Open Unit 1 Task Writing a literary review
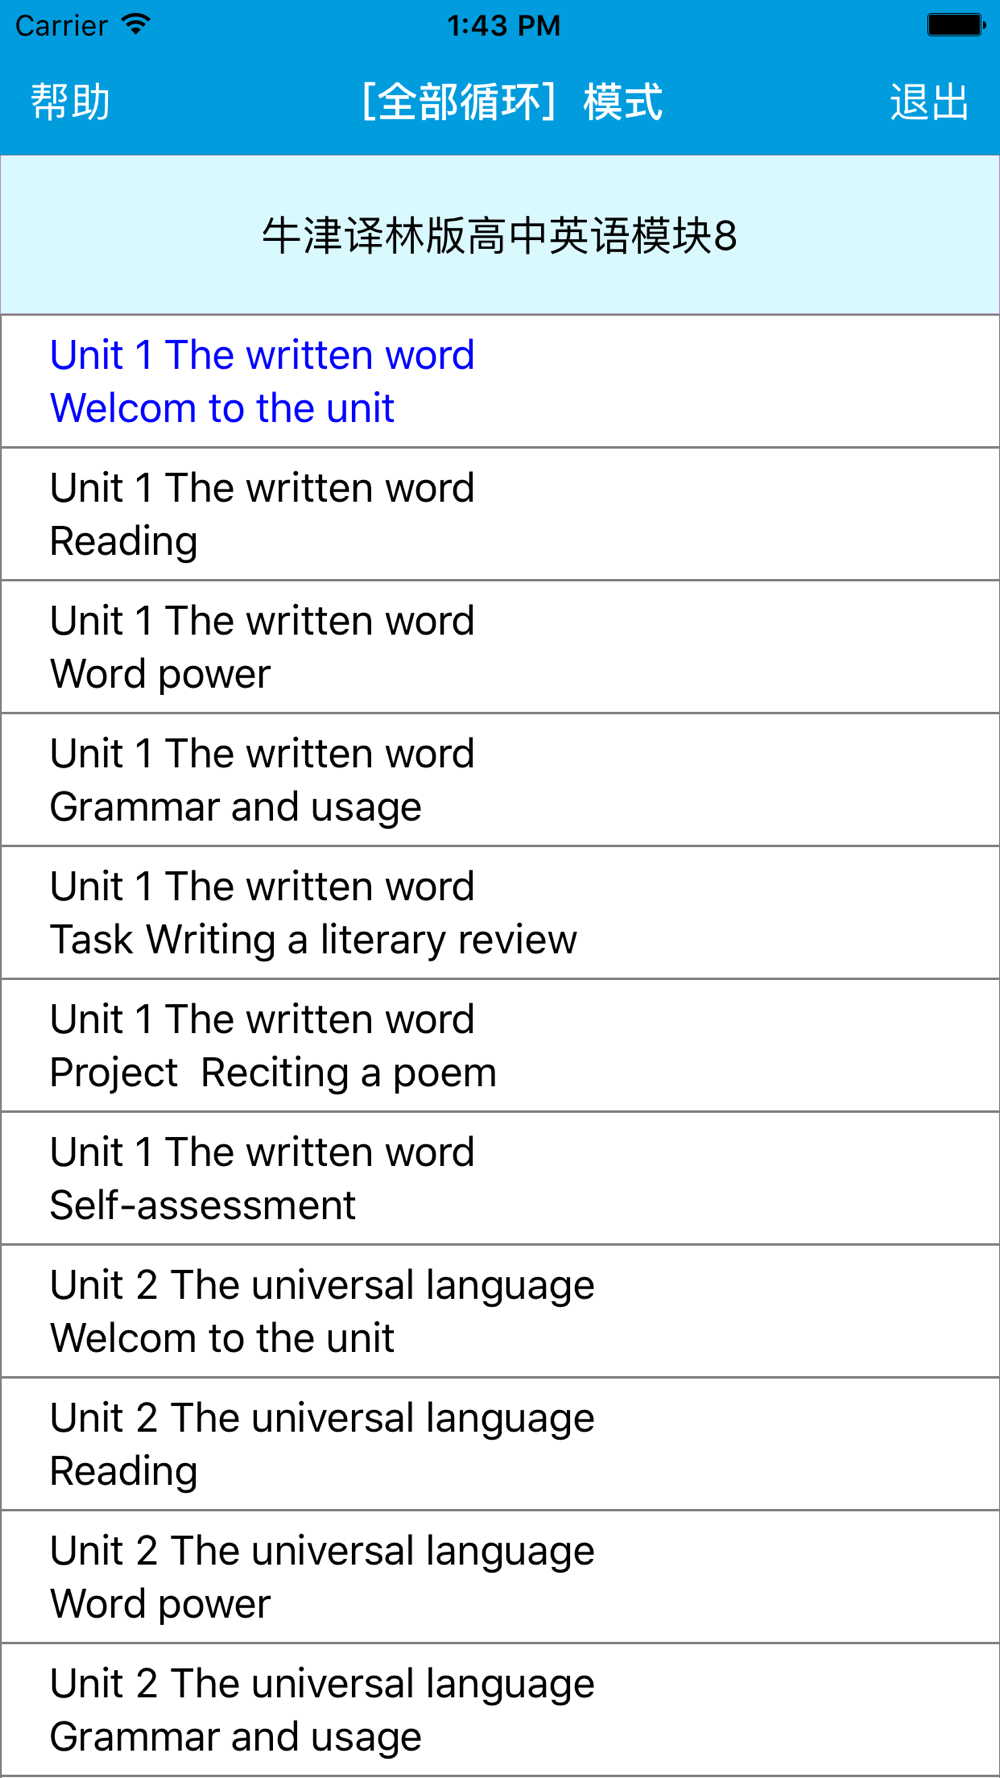1000x1778 pixels. (500, 913)
